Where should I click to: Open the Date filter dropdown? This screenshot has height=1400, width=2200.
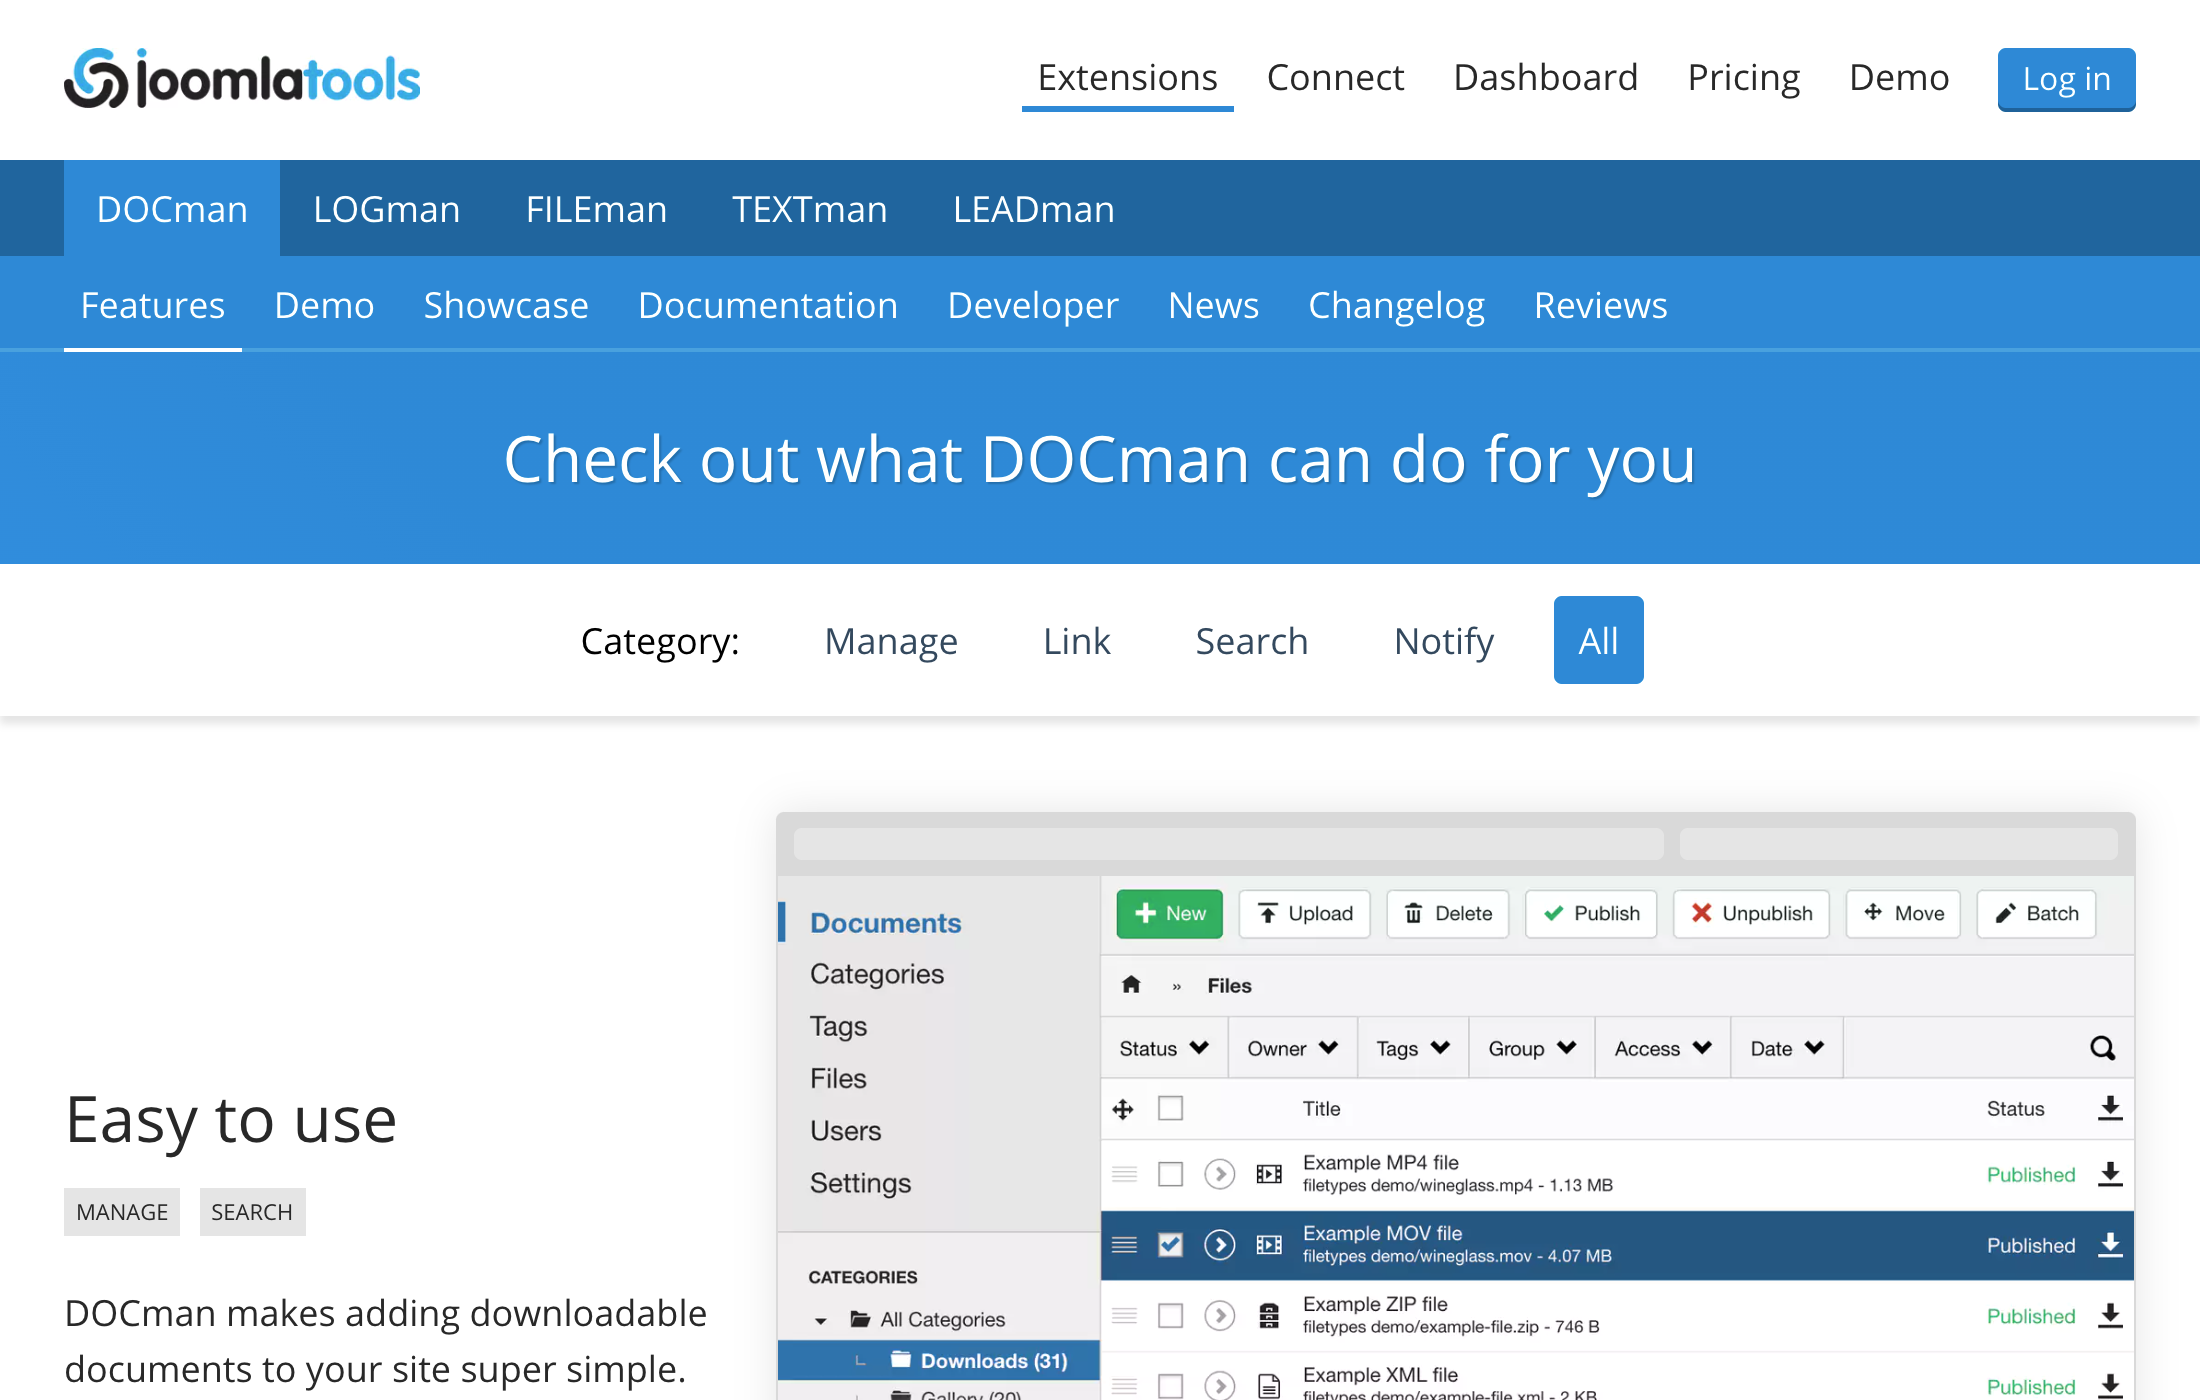(x=1787, y=1048)
